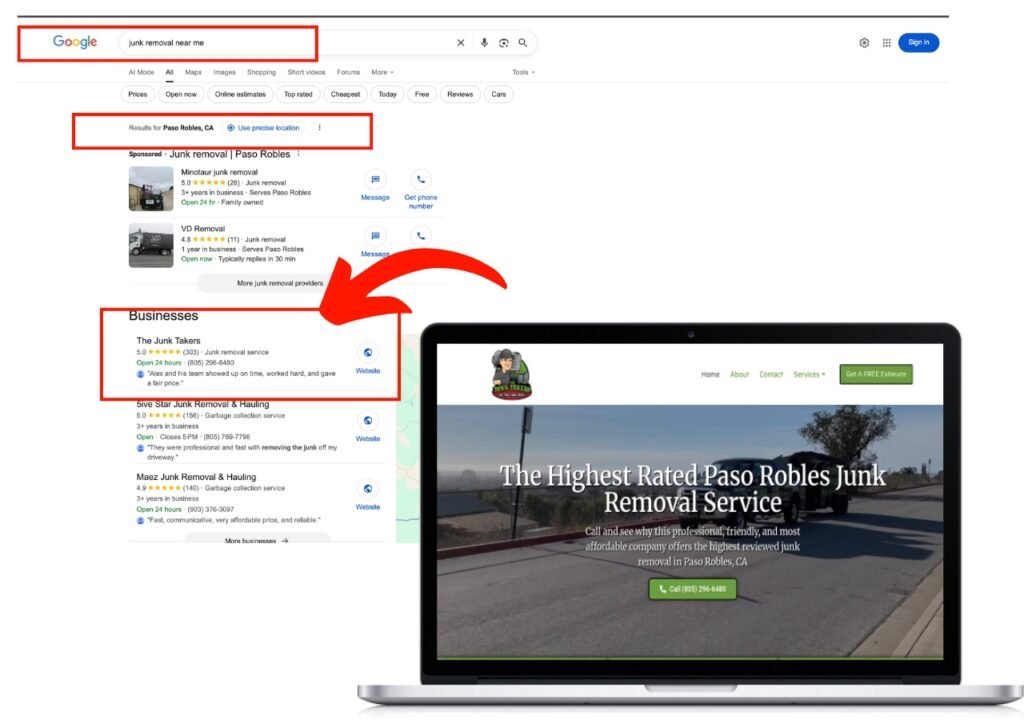The height and width of the screenshot is (720, 1024).
Task: Click Maez review 'Fast, communicative, very affordable'
Action: pos(233,520)
